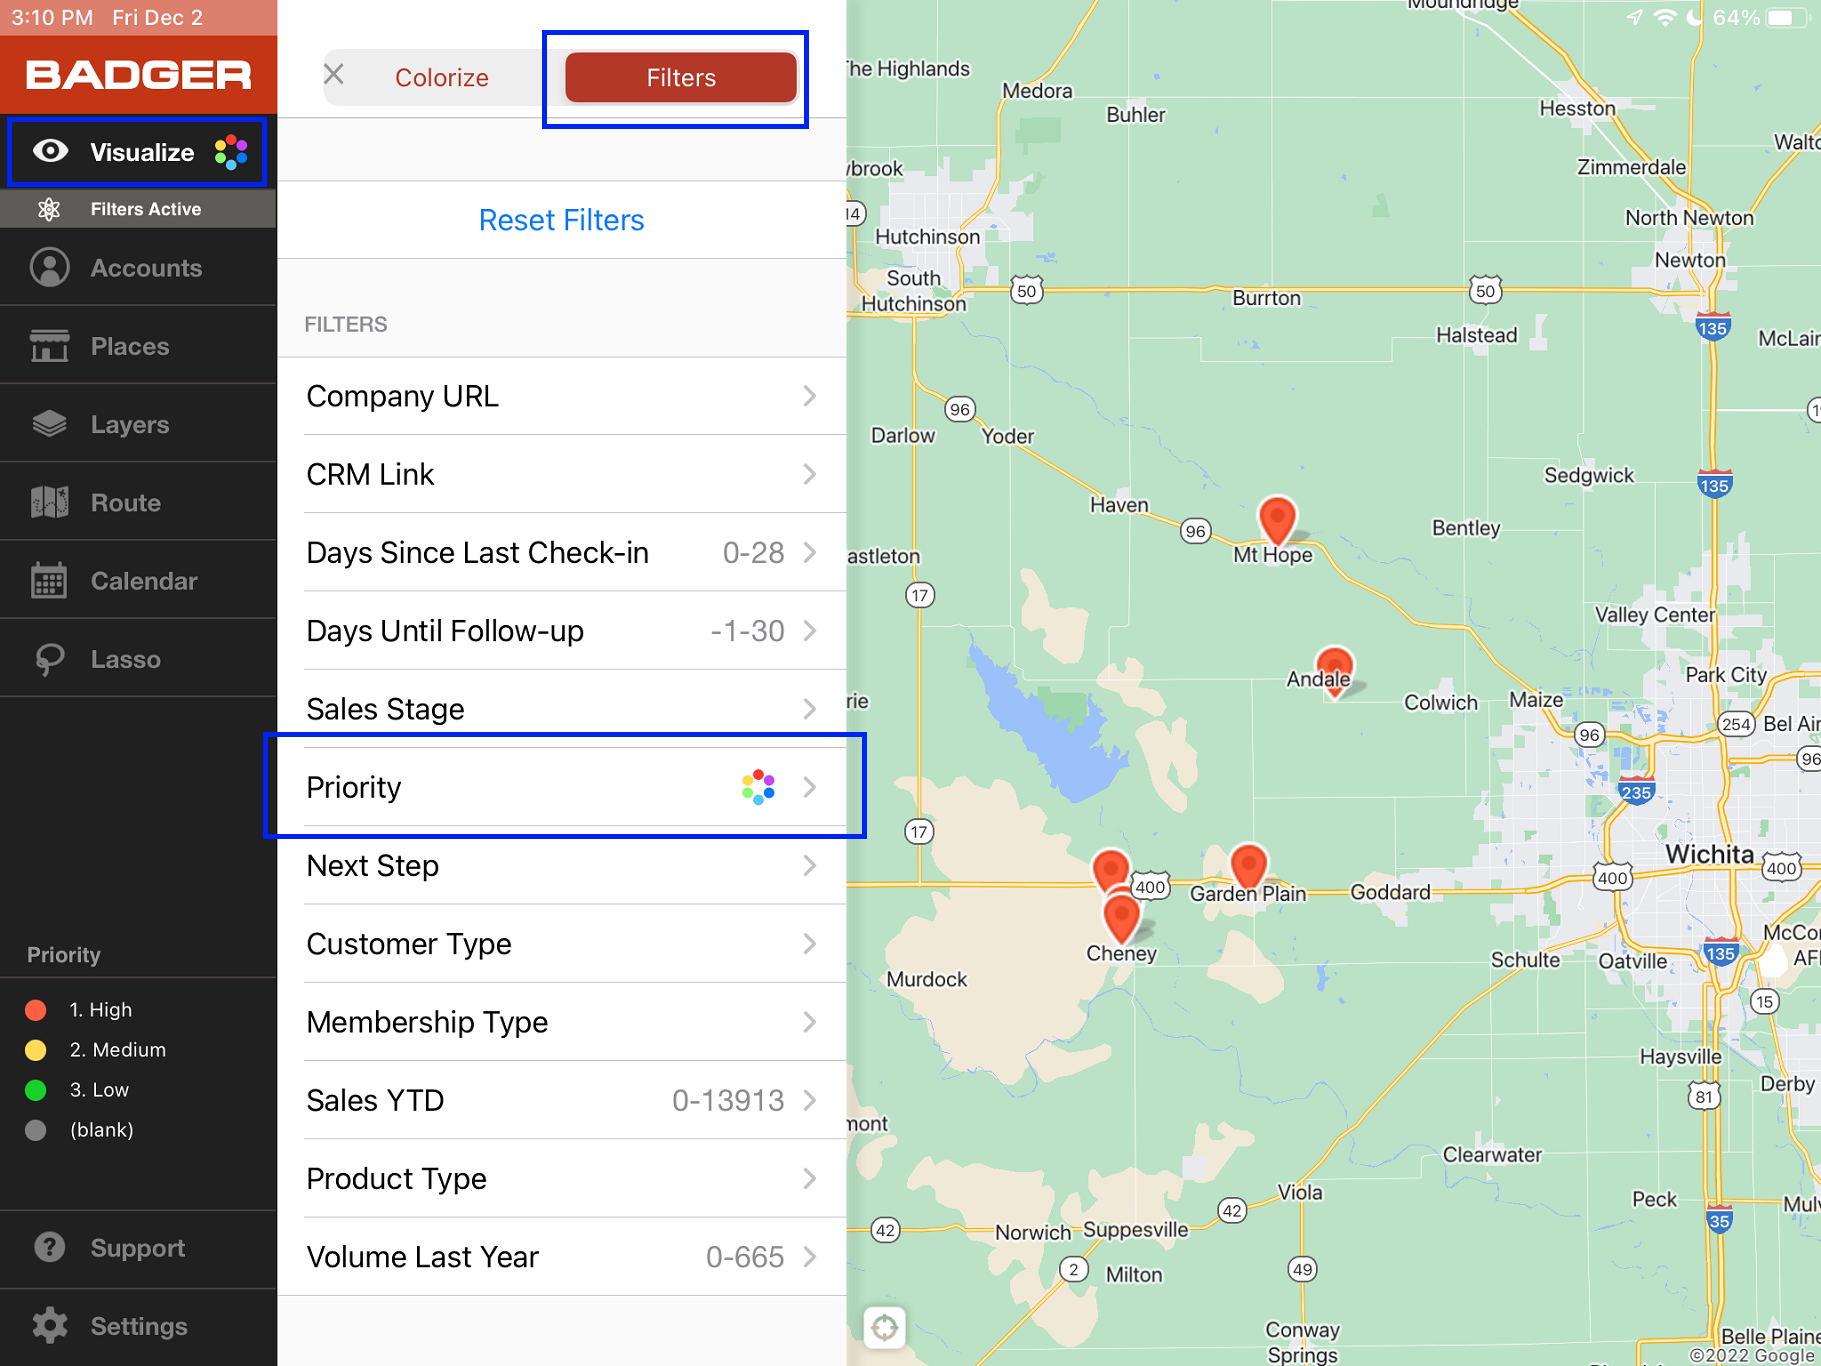Expand the Sales Stage filter chevron

(x=810, y=709)
